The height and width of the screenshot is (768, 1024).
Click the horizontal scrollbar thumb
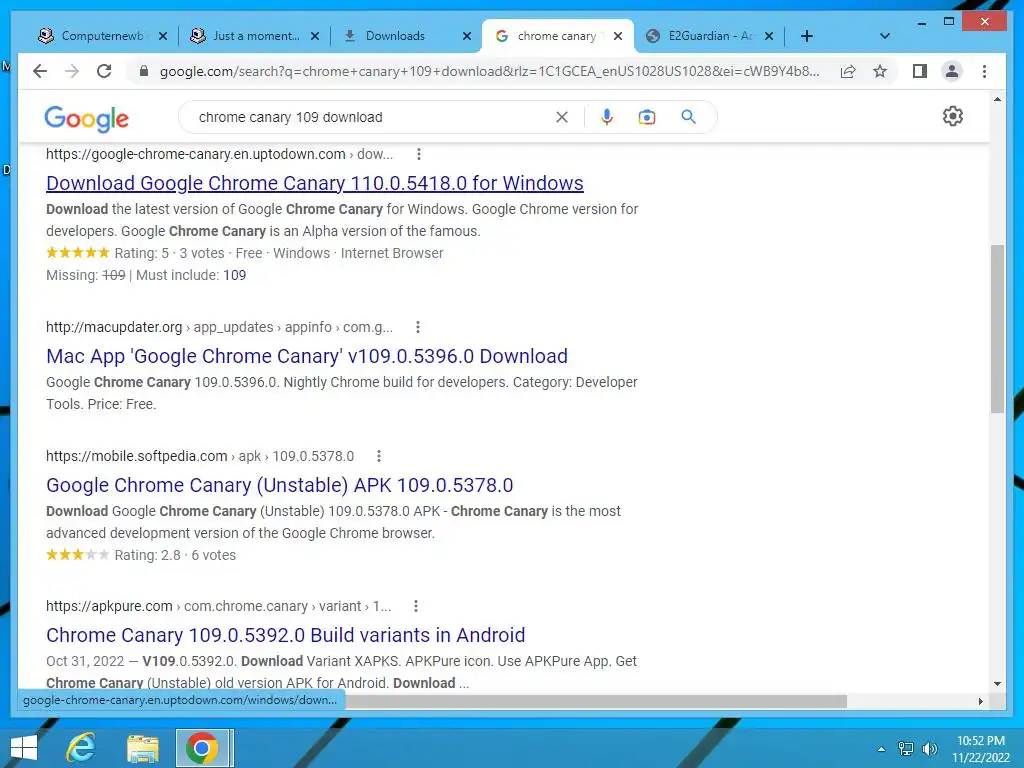(596, 701)
